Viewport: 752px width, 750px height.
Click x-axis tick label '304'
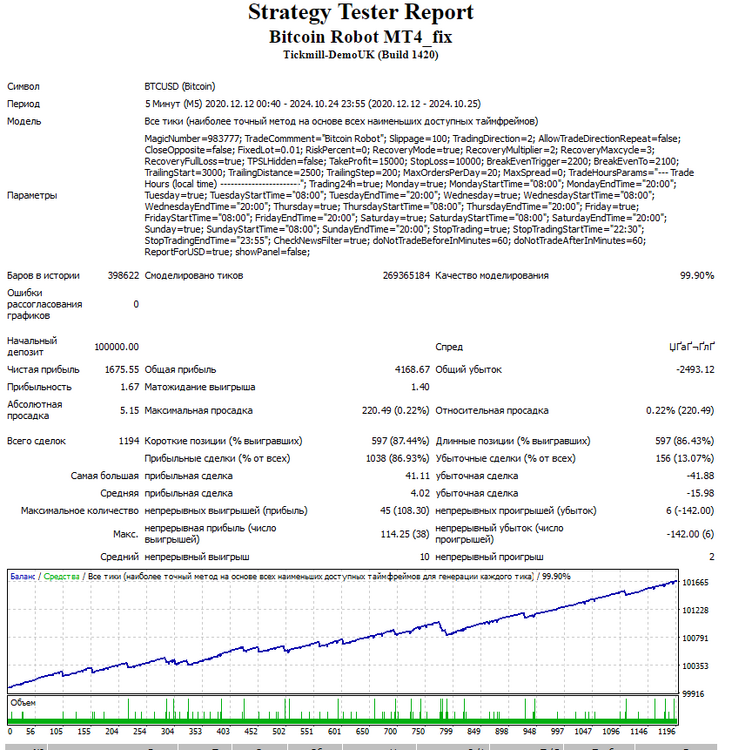click(167, 731)
